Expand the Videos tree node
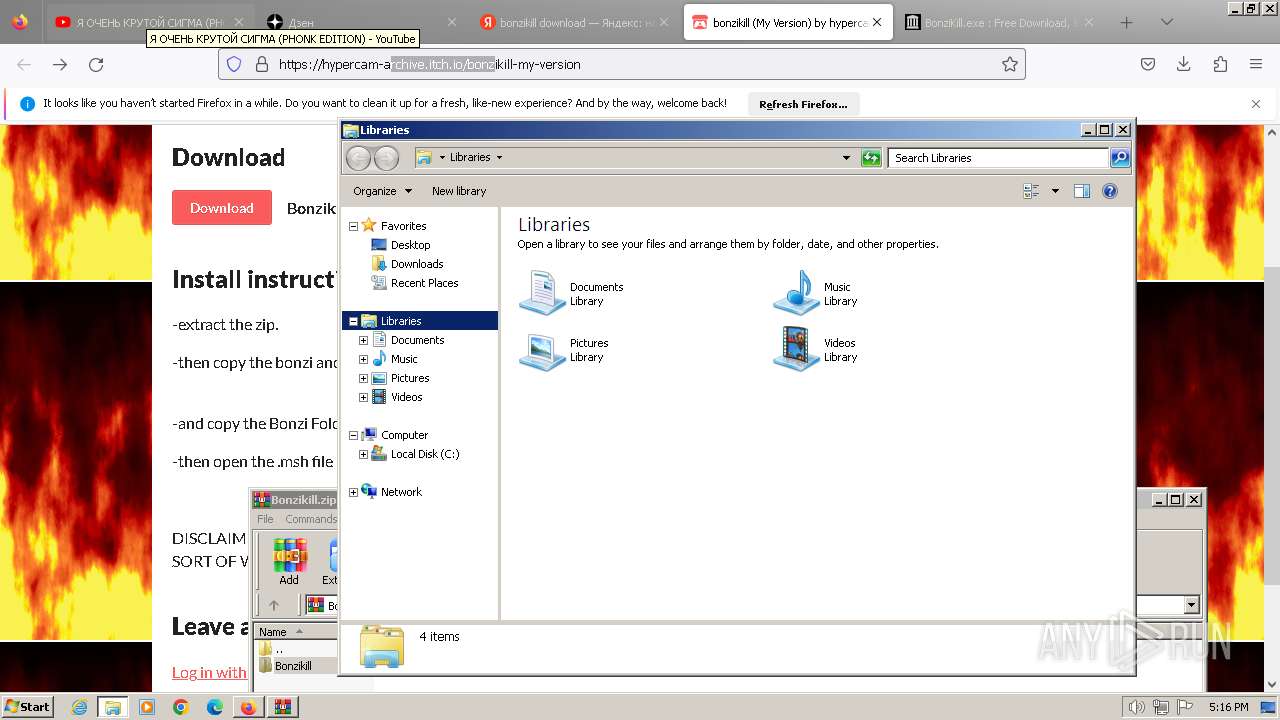Image resolution: width=1280 pixels, height=720 pixels. point(364,397)
